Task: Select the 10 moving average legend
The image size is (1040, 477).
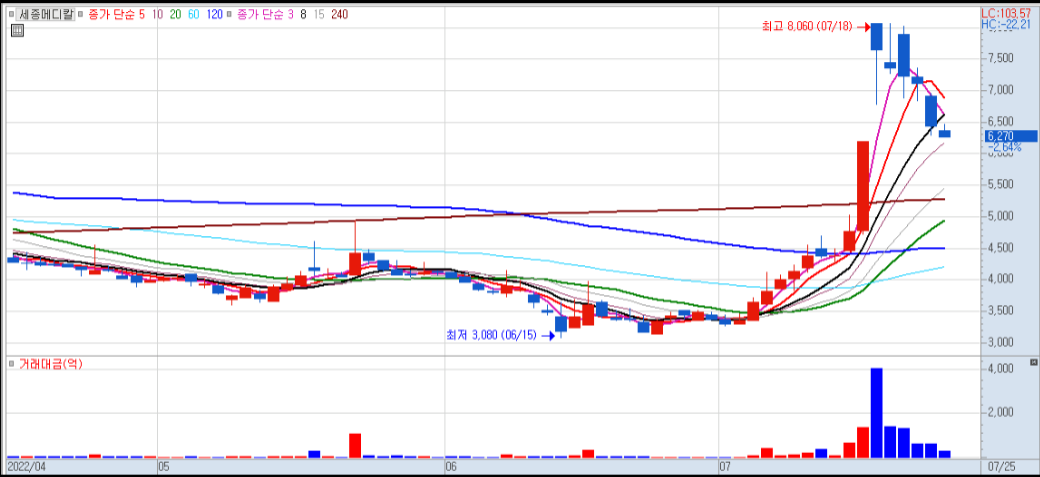Action: pos(158,14)
